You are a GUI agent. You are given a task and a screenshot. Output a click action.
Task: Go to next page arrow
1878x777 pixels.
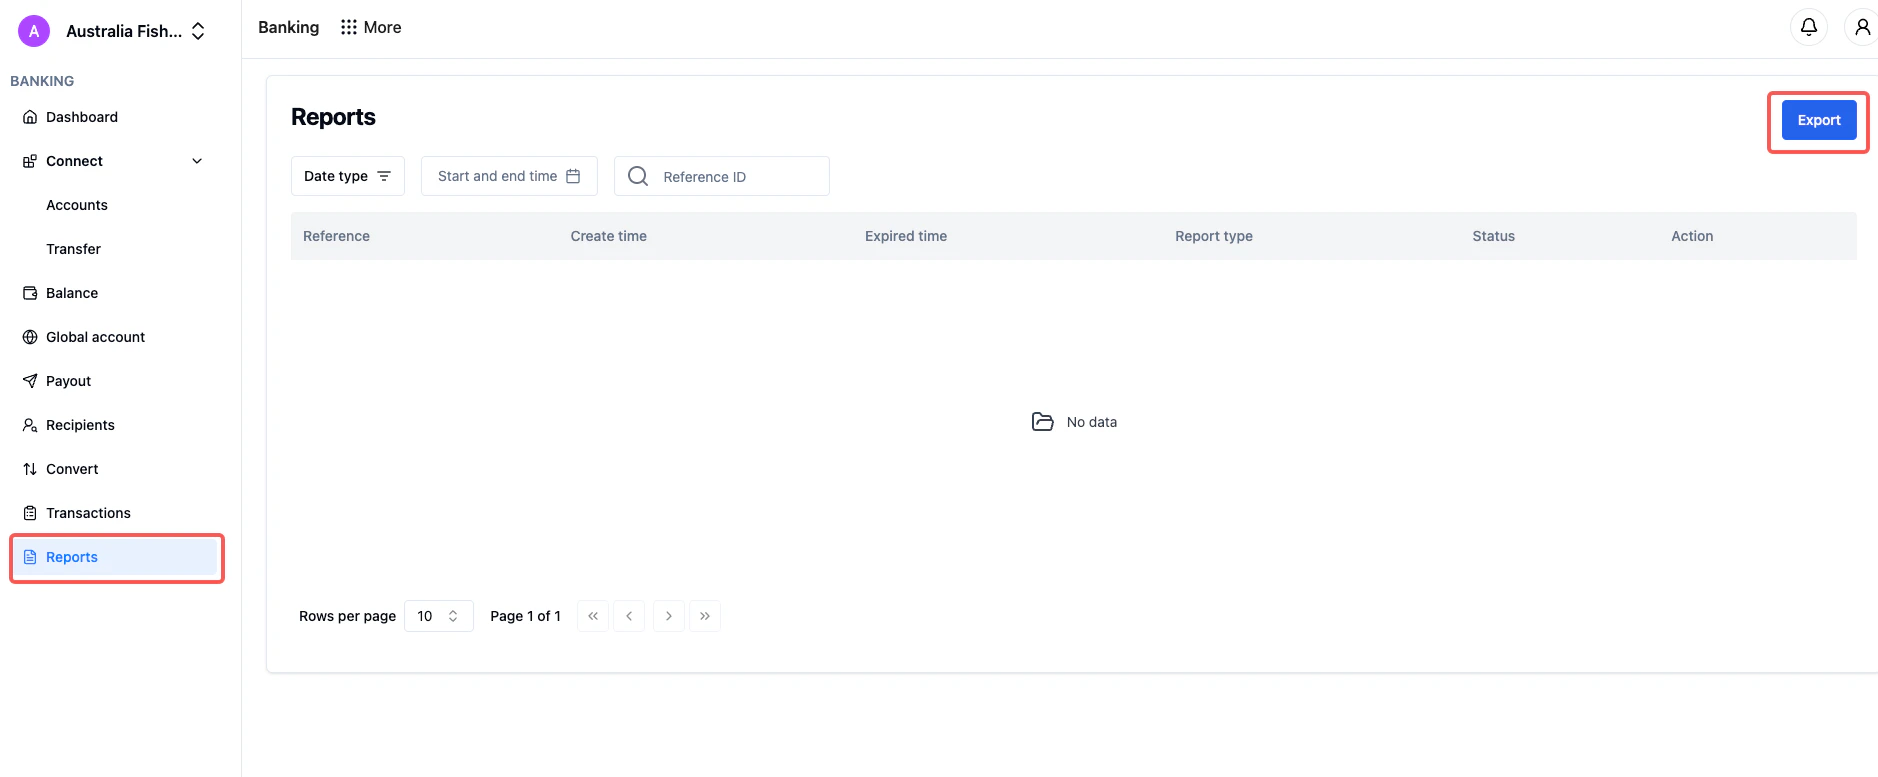pos(669,616)
